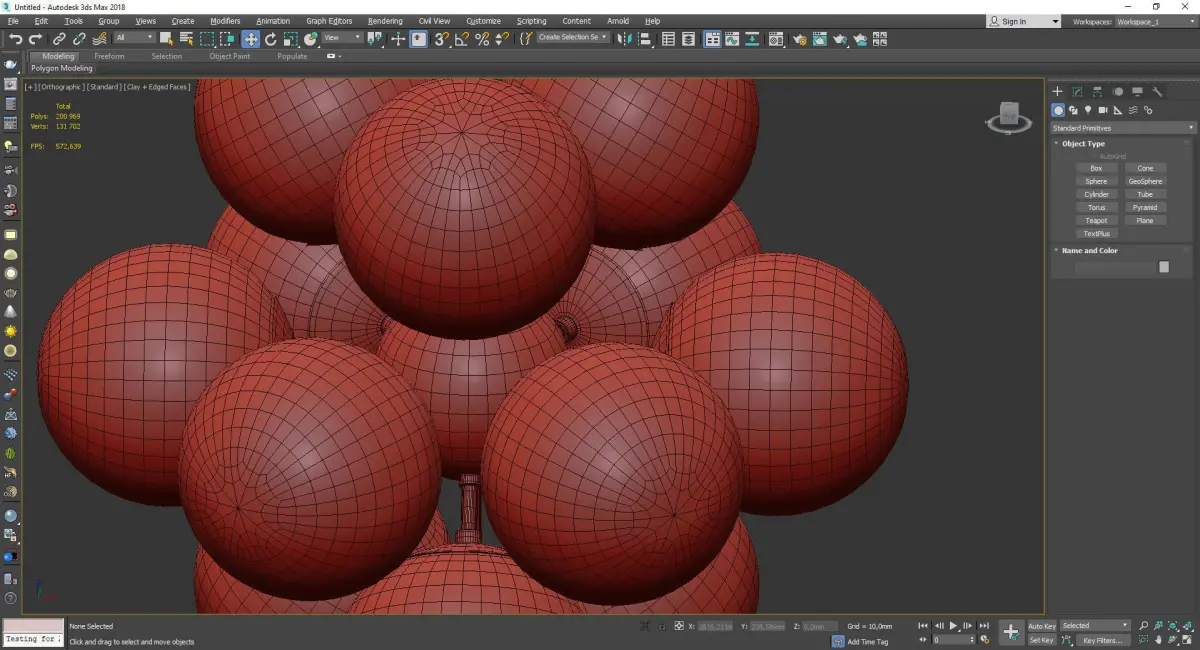1200x650 pixels.
Task: Open the Rendered Frame Window
Action: tap(820, 39)
